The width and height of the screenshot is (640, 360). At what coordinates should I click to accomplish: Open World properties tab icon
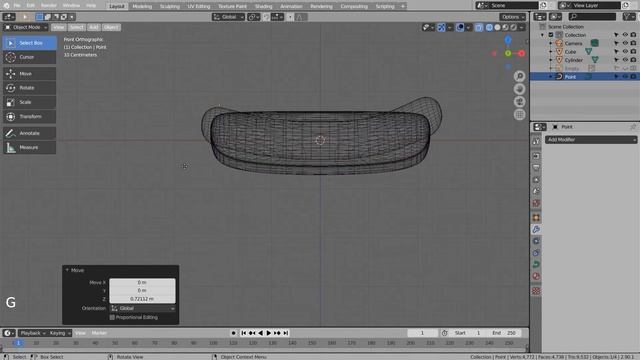(x=536, y=203)
